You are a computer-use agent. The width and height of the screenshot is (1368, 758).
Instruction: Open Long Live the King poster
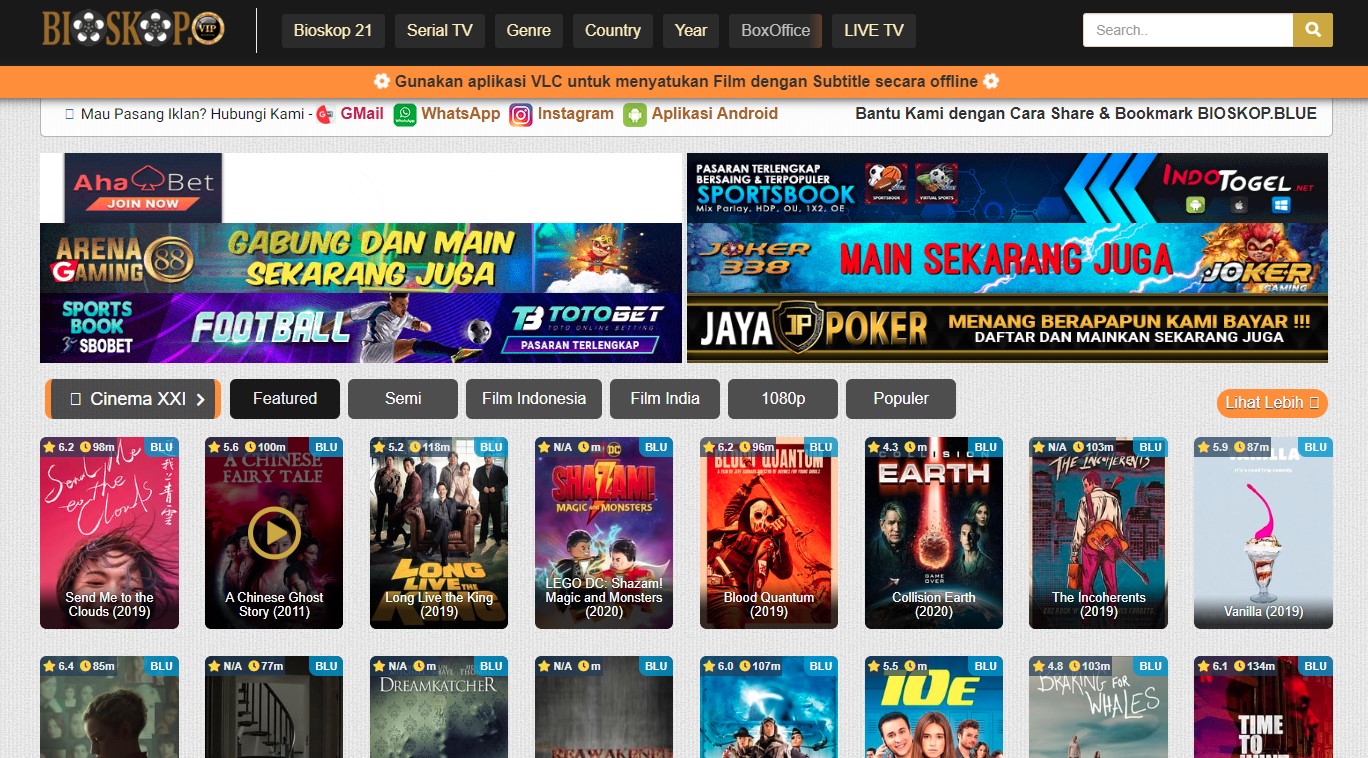click(439, 533)
